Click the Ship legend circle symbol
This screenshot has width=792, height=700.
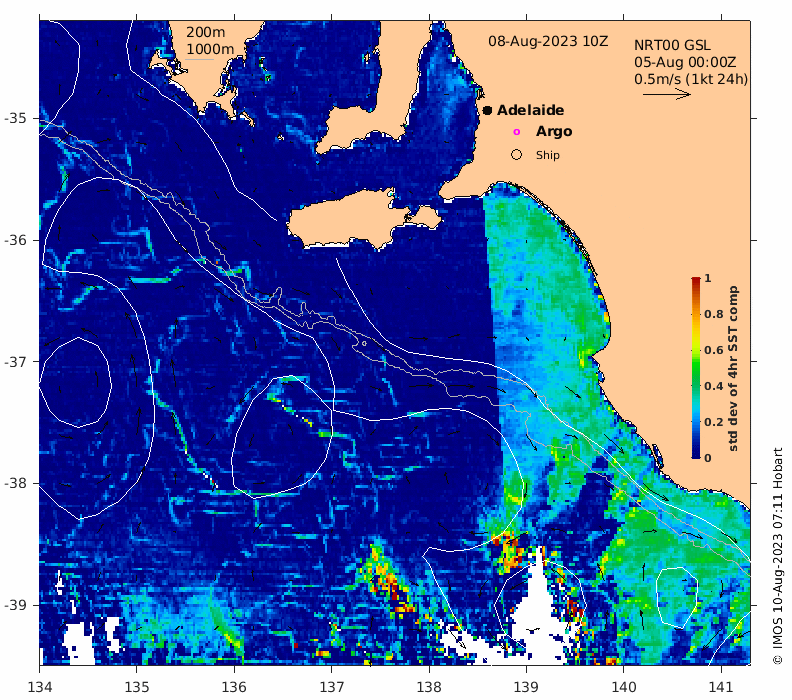516,155
